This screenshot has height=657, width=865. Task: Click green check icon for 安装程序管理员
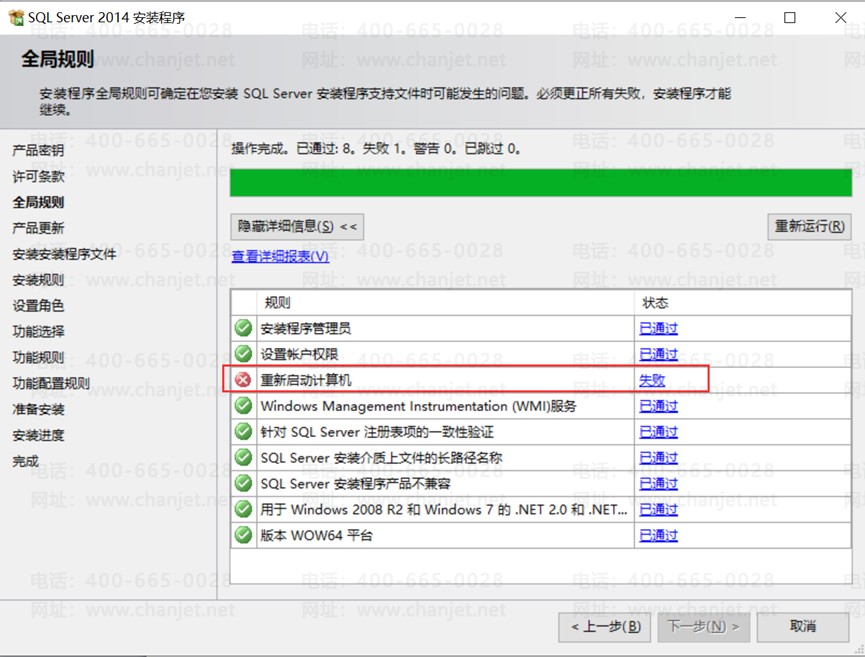pyautogui.click(x=243, y=328)
